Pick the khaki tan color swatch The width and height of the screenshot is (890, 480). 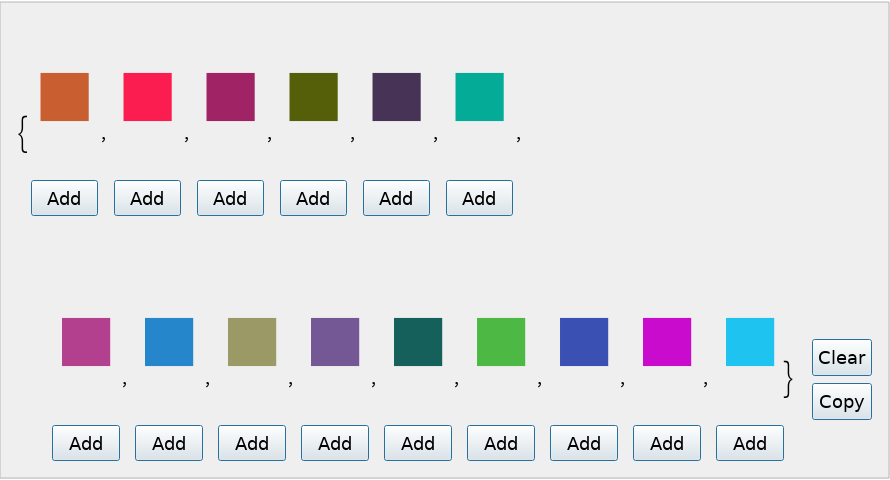(252, 342)
